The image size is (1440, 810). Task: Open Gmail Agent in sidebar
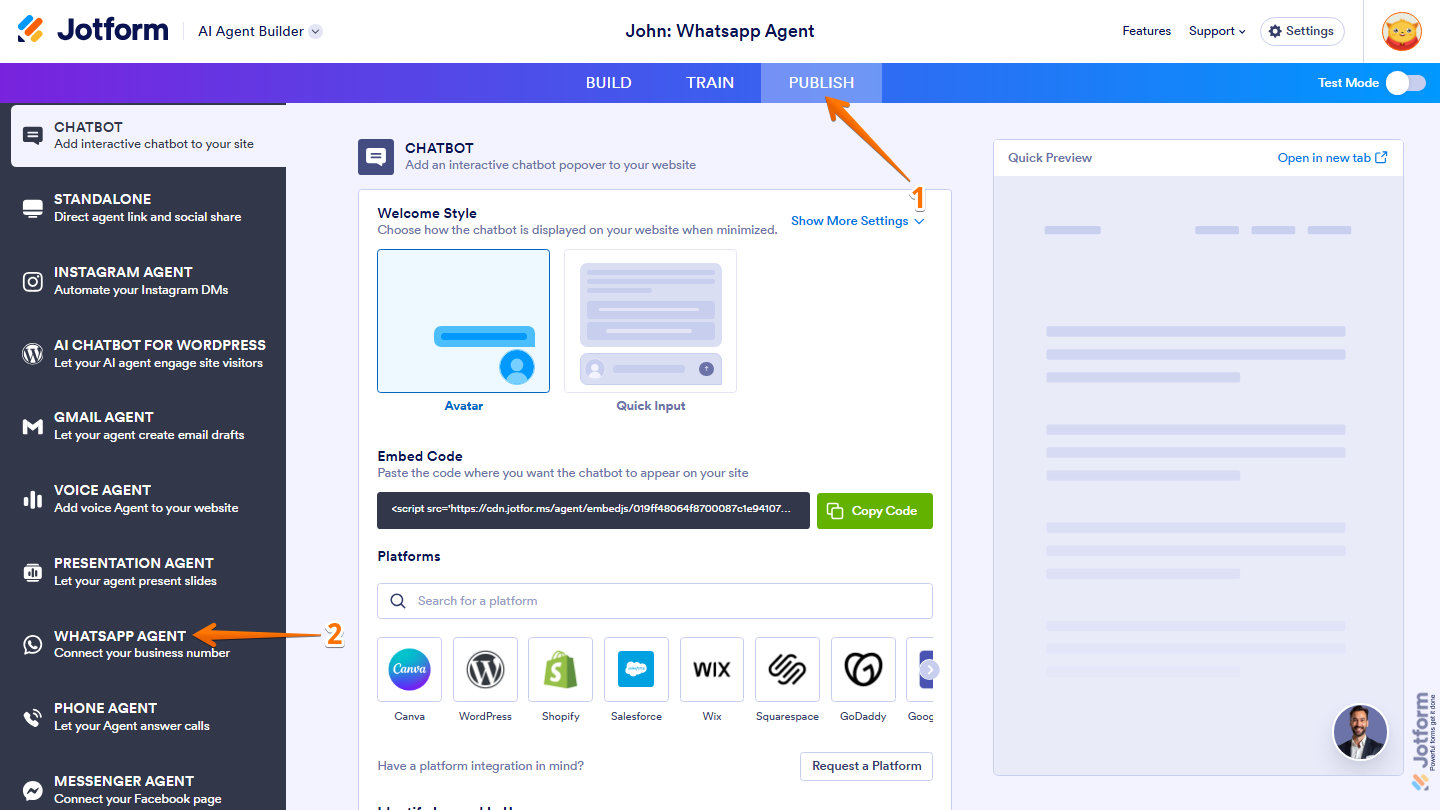(143, 426)
